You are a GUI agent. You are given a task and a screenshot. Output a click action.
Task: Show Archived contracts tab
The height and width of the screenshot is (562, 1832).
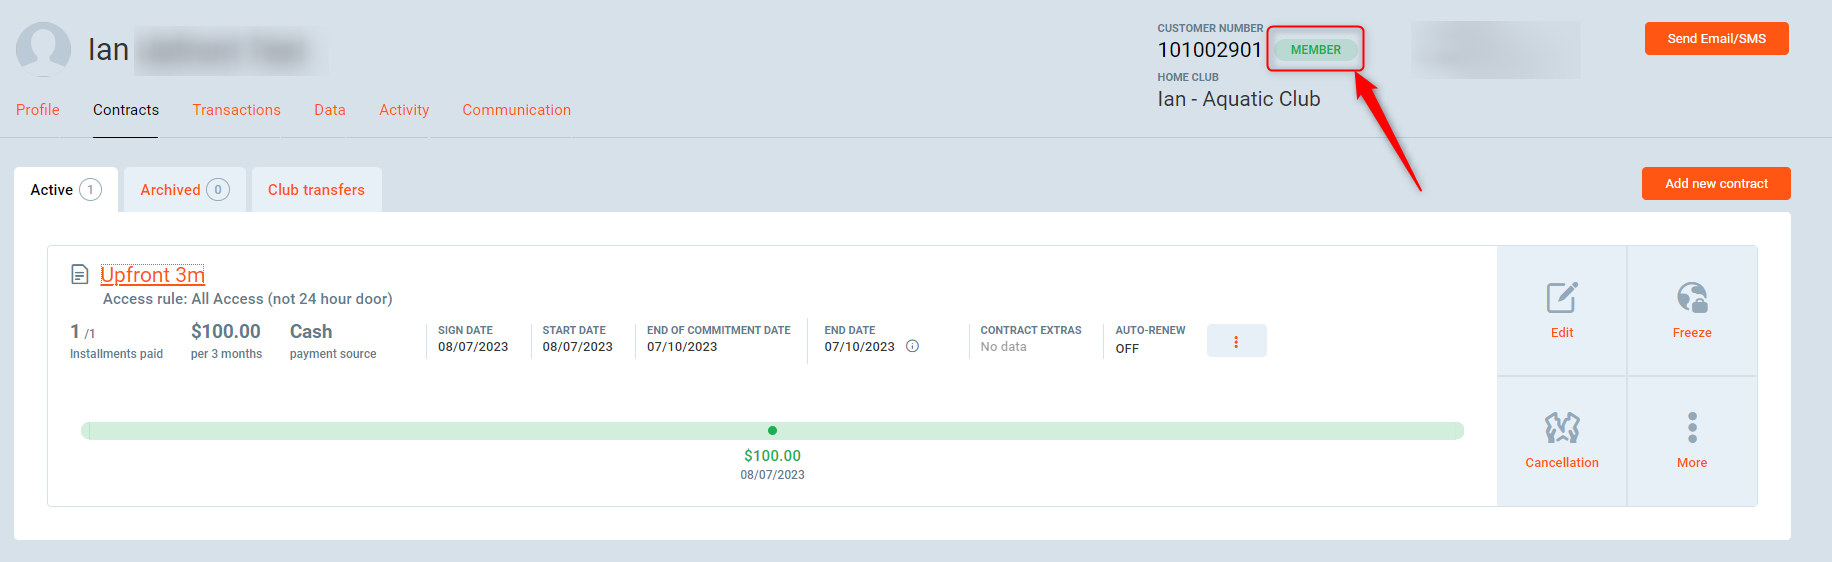coord(184,190)
